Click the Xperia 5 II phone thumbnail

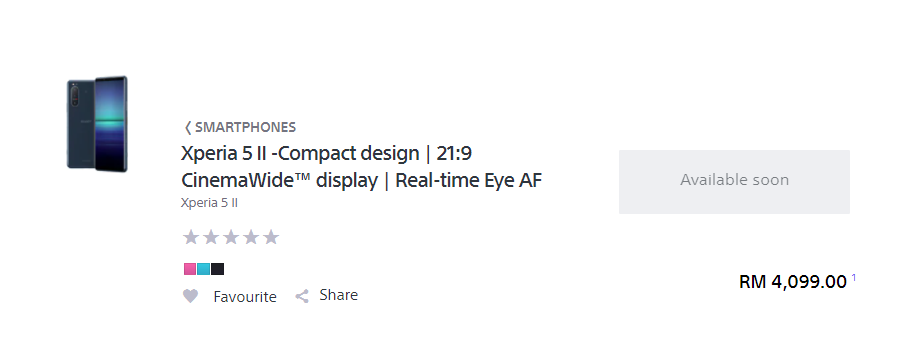tap(97, 124)
